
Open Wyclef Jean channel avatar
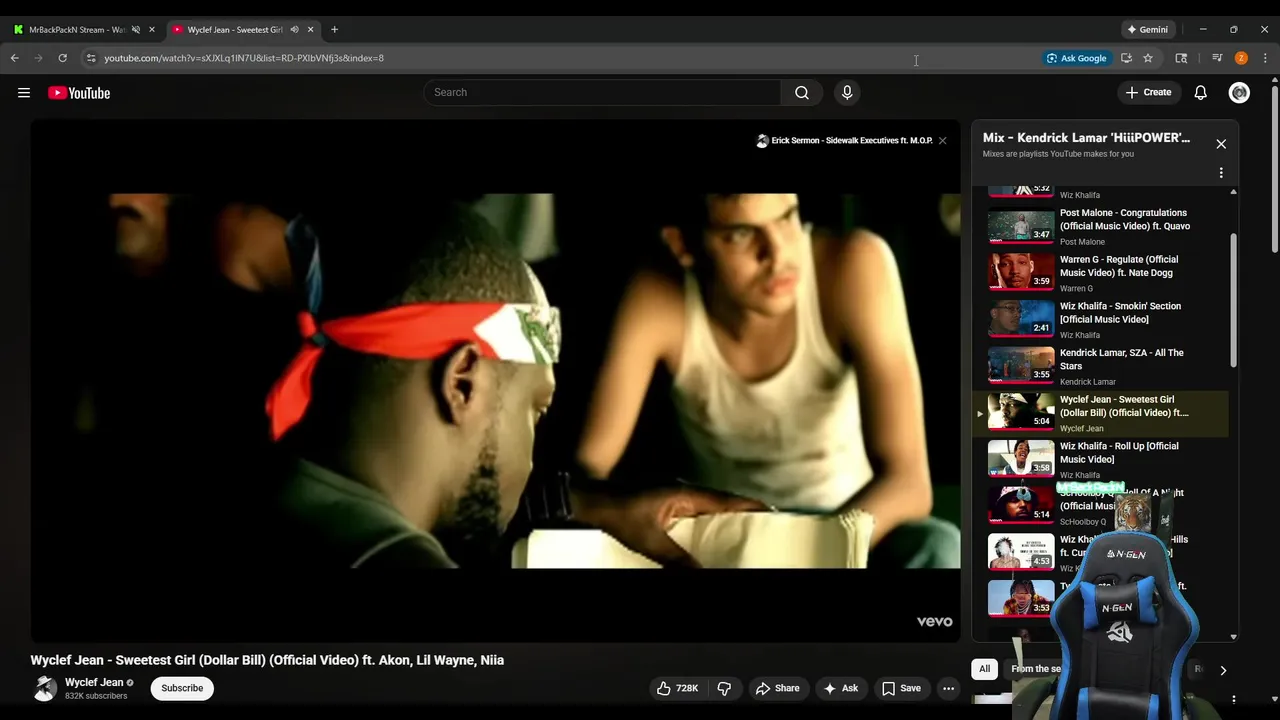coord(45,688)
